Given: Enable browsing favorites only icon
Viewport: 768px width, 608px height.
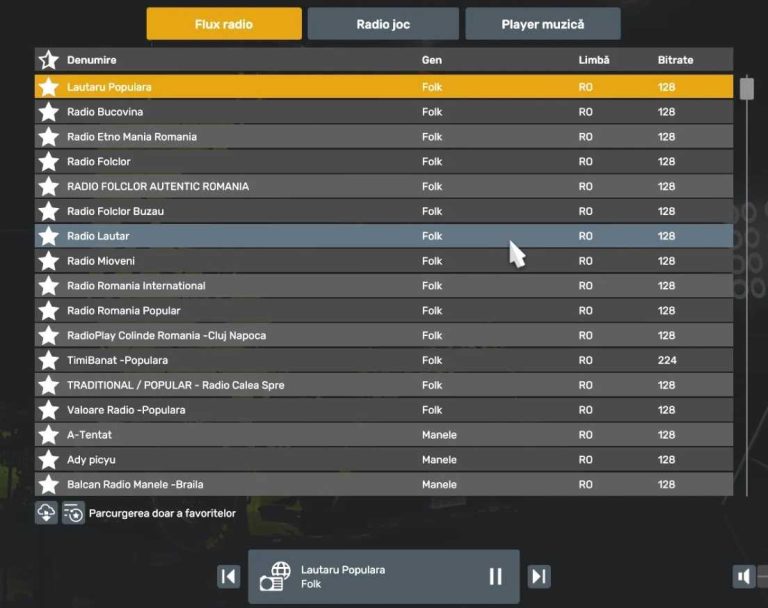Looking at the screenshot, I should coord(73,513).
